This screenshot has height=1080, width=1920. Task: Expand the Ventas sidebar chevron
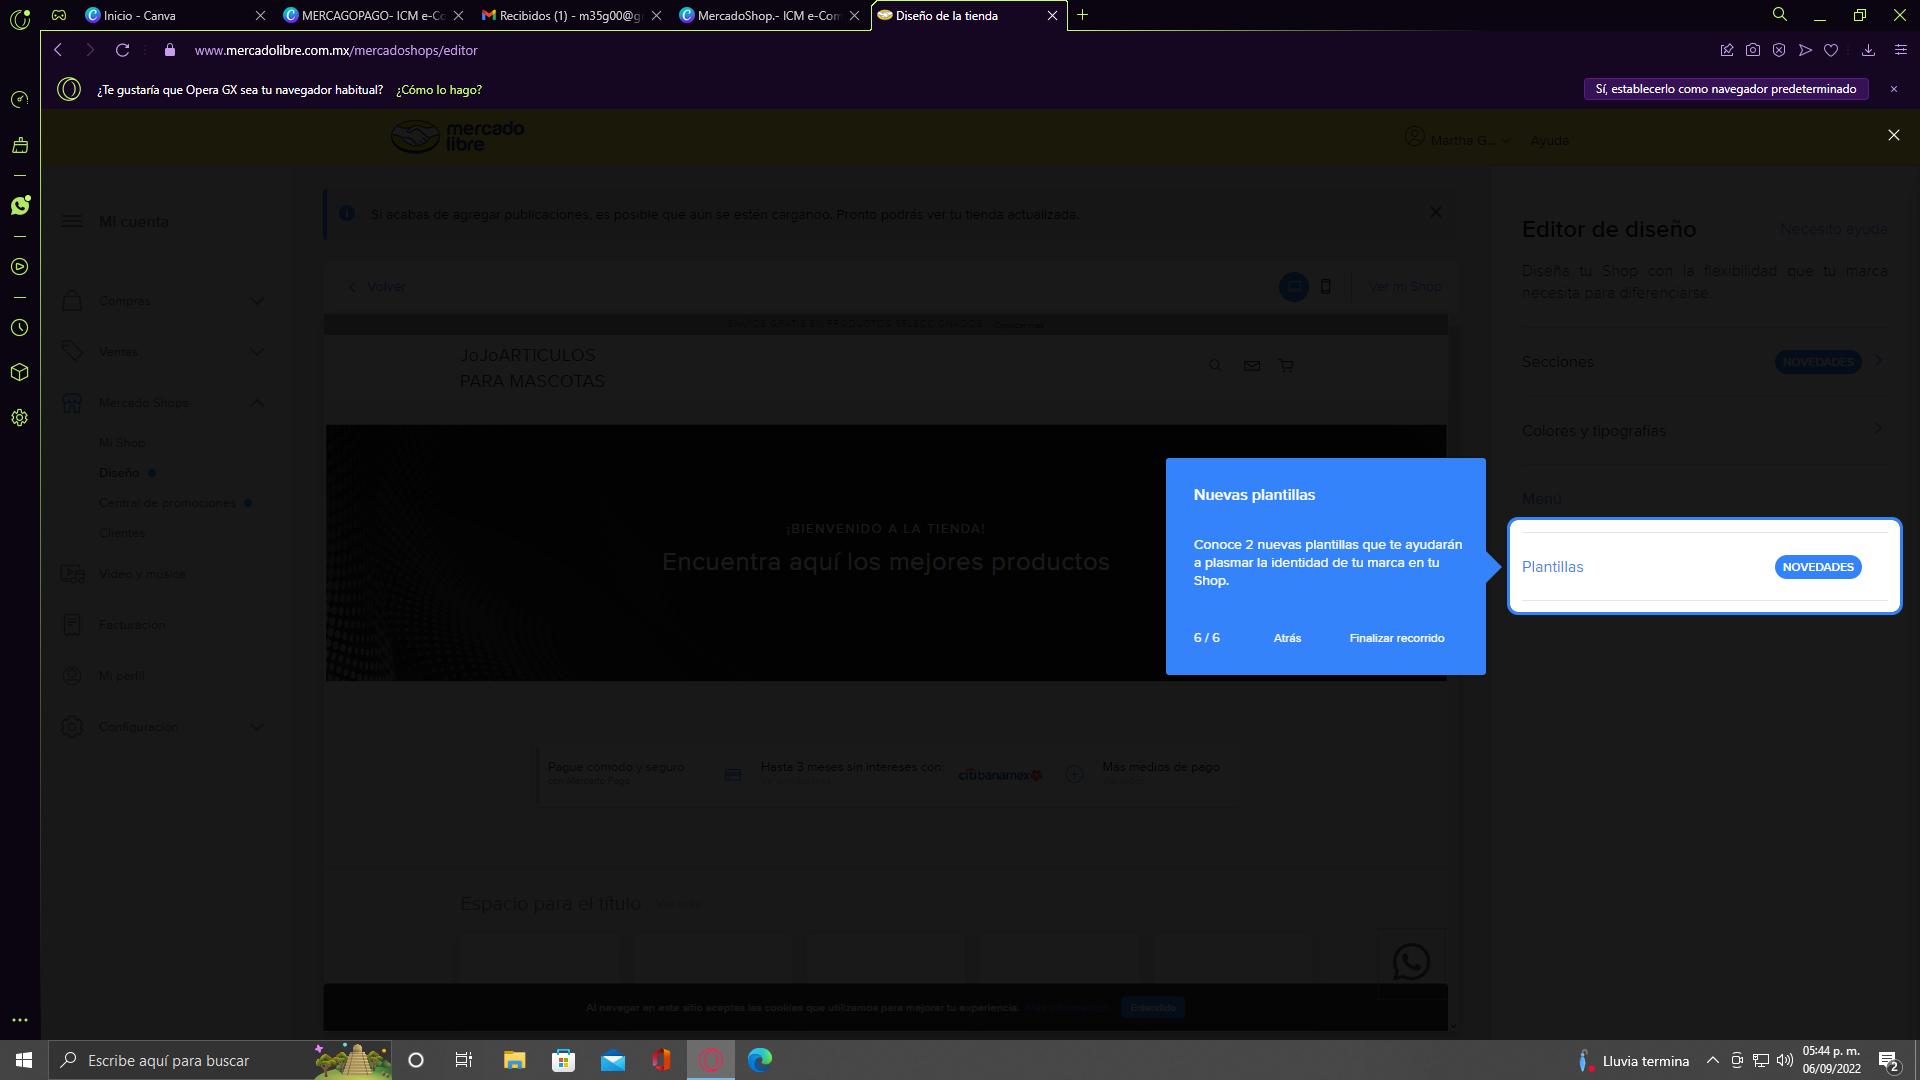point(257,352)
